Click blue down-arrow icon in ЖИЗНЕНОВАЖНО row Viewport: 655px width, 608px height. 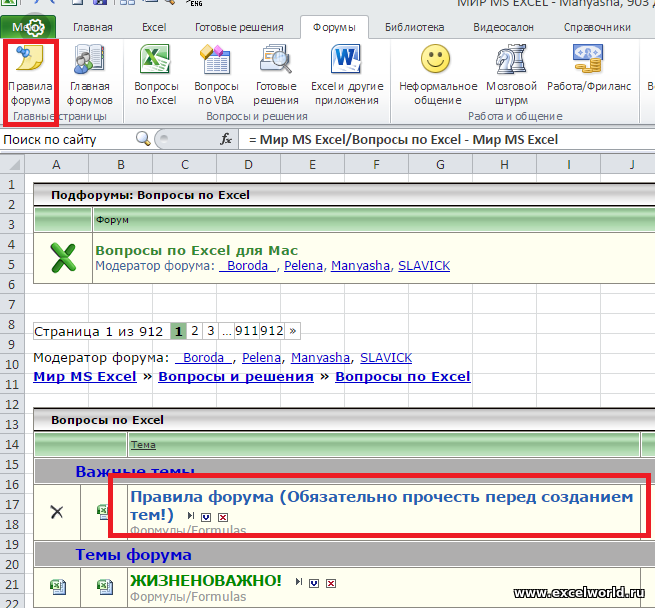coord(314,583)
